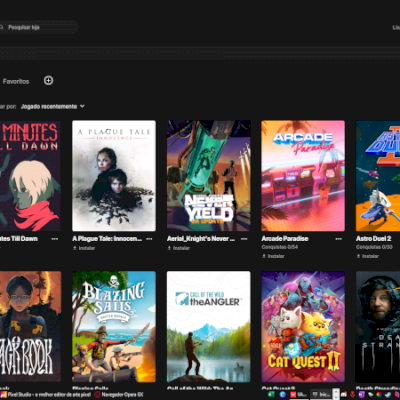Open the 20 Minutes Till Dawn options menu
Viewport: 400px width, 400px height.
[x=55, y=239]
